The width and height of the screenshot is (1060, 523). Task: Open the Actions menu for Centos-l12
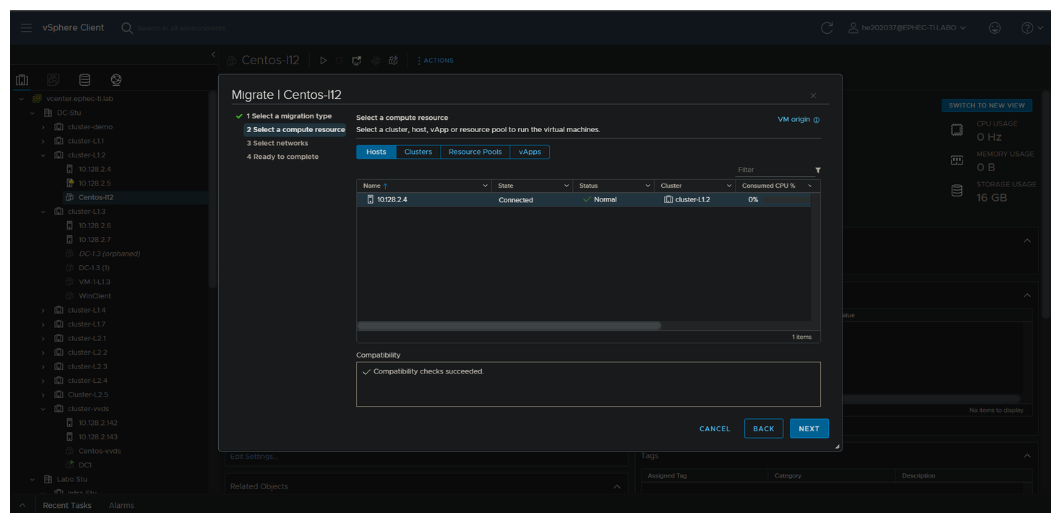point(435,60)
